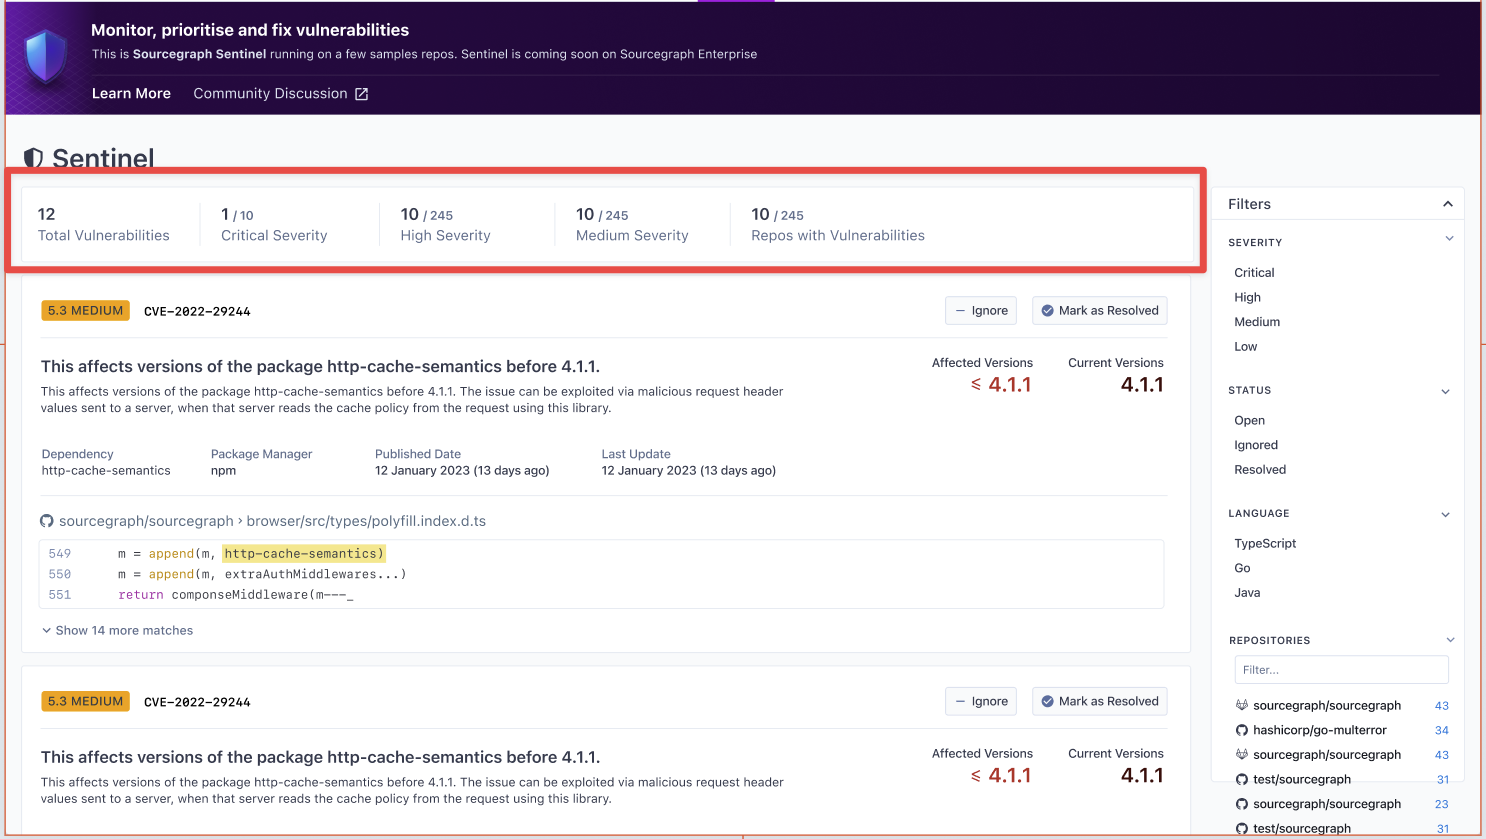Filter by Critical severity

[x=1254, y=272]
